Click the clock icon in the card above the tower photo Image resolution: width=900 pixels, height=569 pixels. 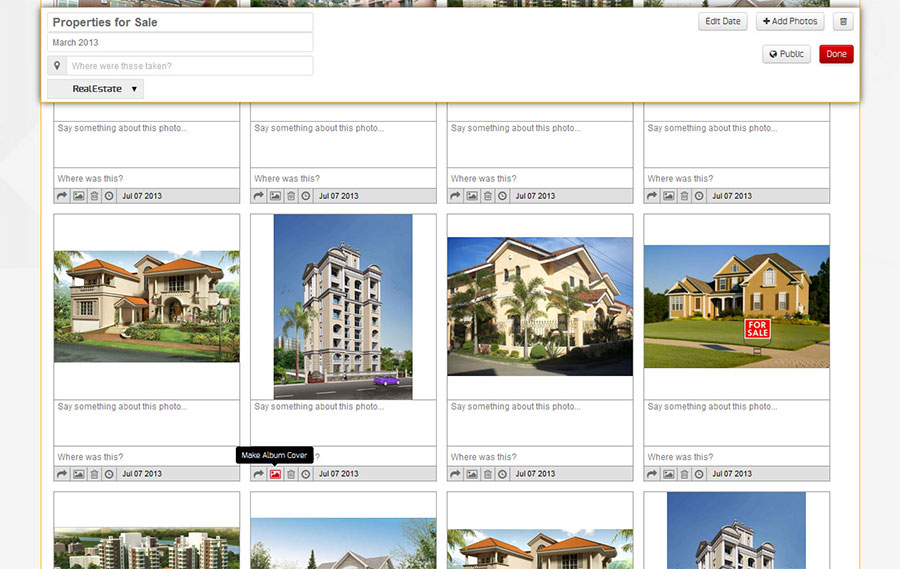(x=306, y=196)
